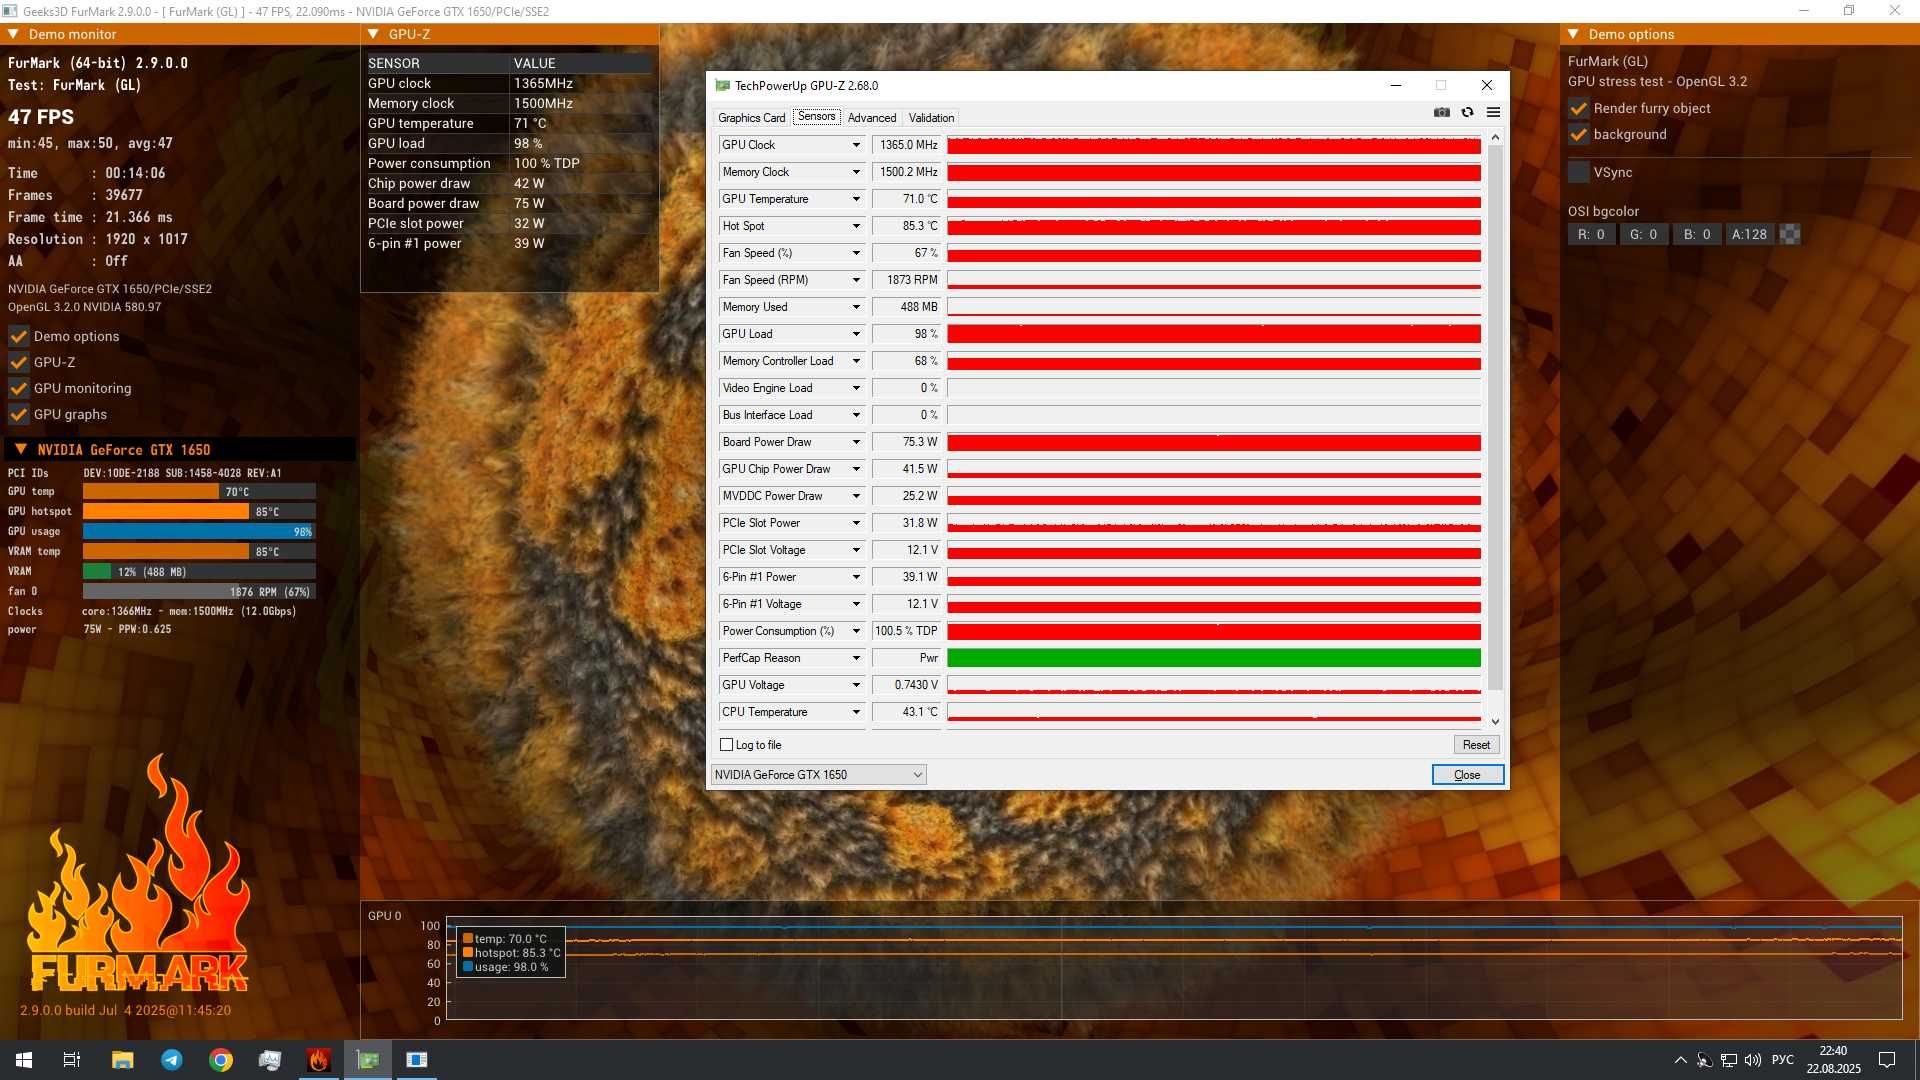Image resolution: width=1920 pixels, height=1080 pixels.
Task: Click the 100.5 % TDP value field
Action: click(x=906, y=631)
